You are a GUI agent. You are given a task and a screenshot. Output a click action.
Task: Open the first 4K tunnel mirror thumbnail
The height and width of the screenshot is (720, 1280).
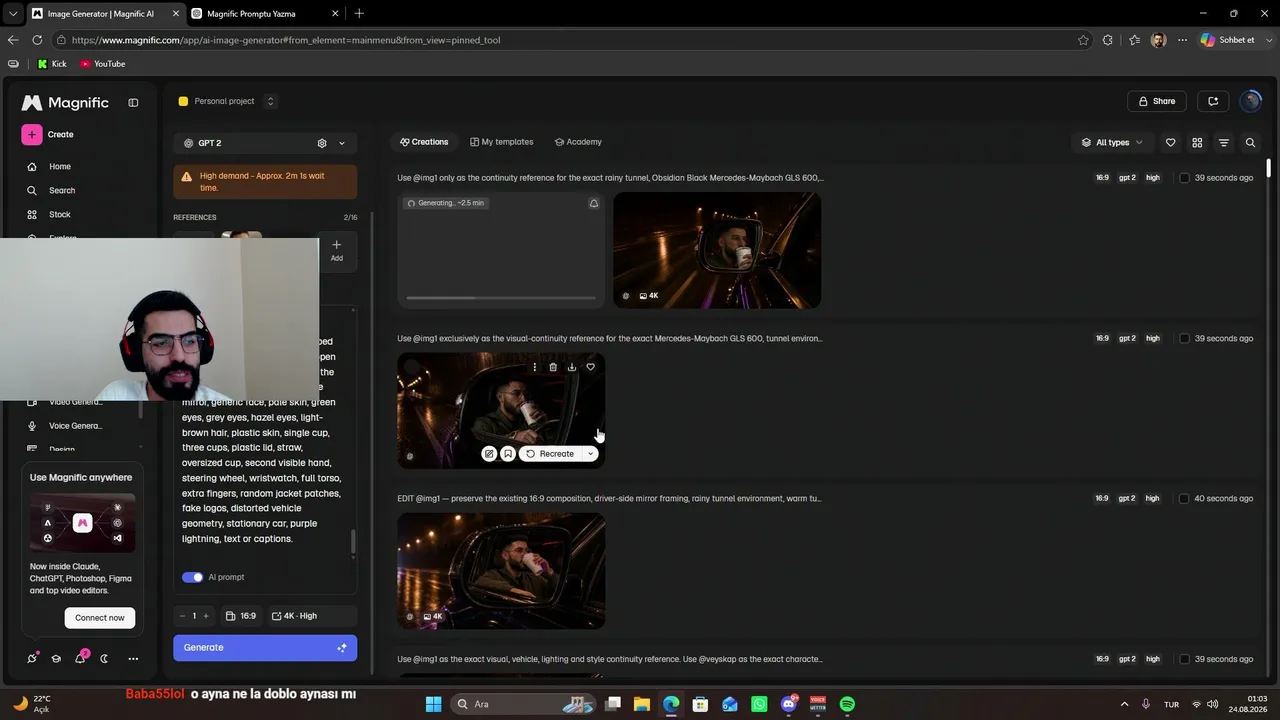point(717,250)
